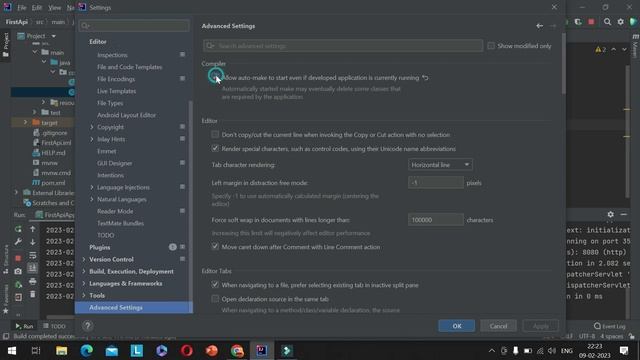640x360 pixels.
Task: Expand Build, Execution, Deployment settings
Action: point(84,271)
